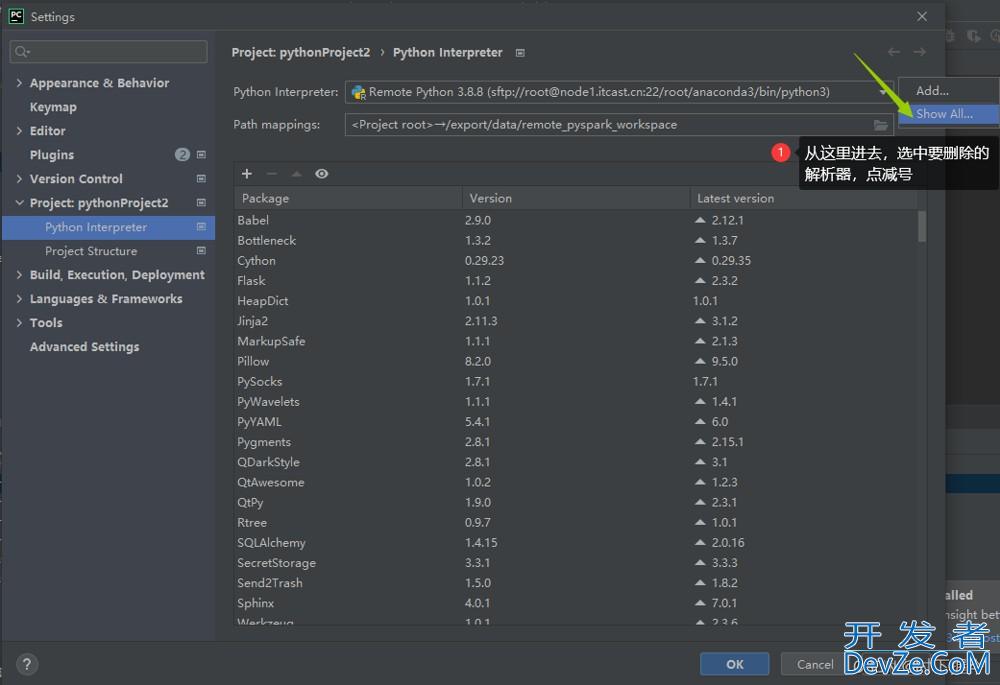Select the PyYAML package row
This screenshot has width=1000, height=685.
(577, 422)
